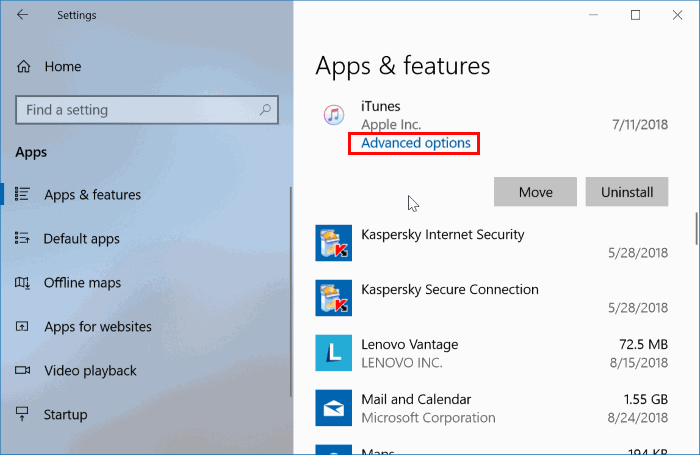The height and width of the screenshot is (455, 700).
Task: Click the sidebar scrollbar
Action: (x=291, y=292)
